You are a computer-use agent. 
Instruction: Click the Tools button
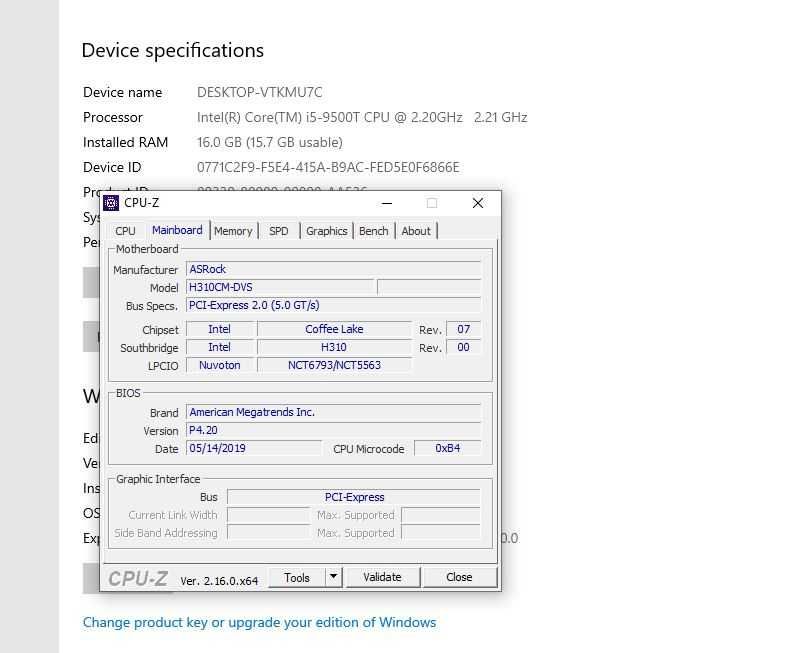click(x=297, y=578)
